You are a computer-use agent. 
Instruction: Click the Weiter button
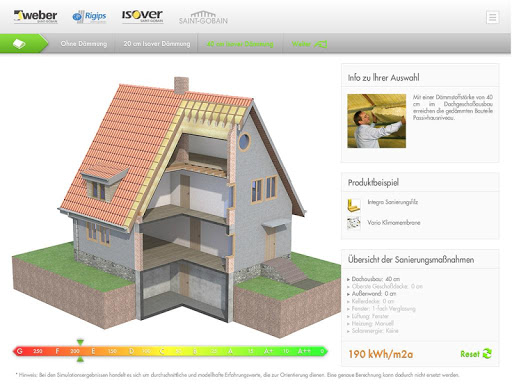pos(309,44)
